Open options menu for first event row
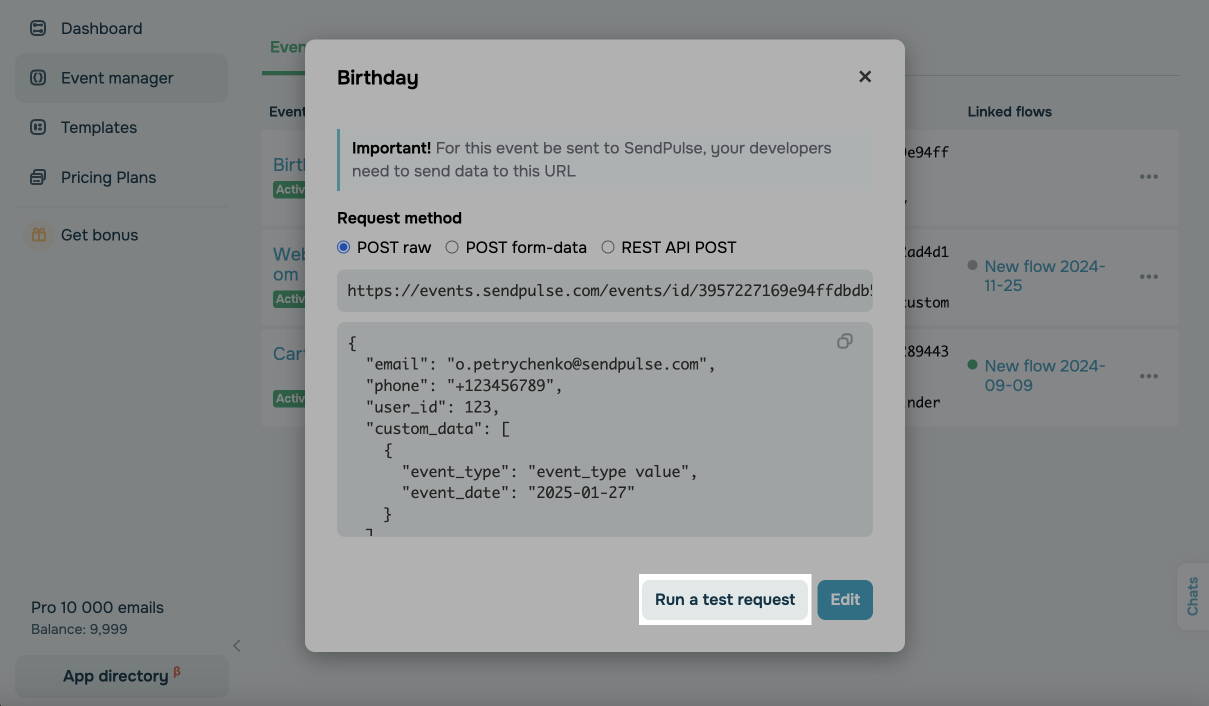Image resolution: width=1209 pixels, height=706 pixels. 1149,177
